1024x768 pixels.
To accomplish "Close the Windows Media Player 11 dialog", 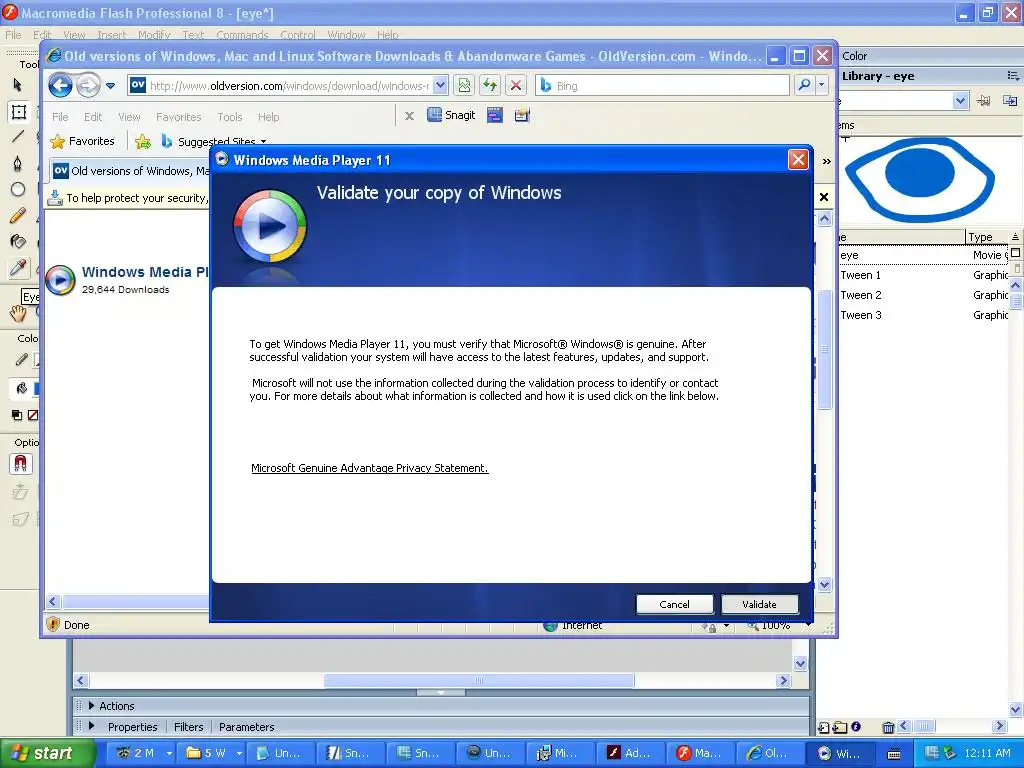I will click(x=798, y=159).
